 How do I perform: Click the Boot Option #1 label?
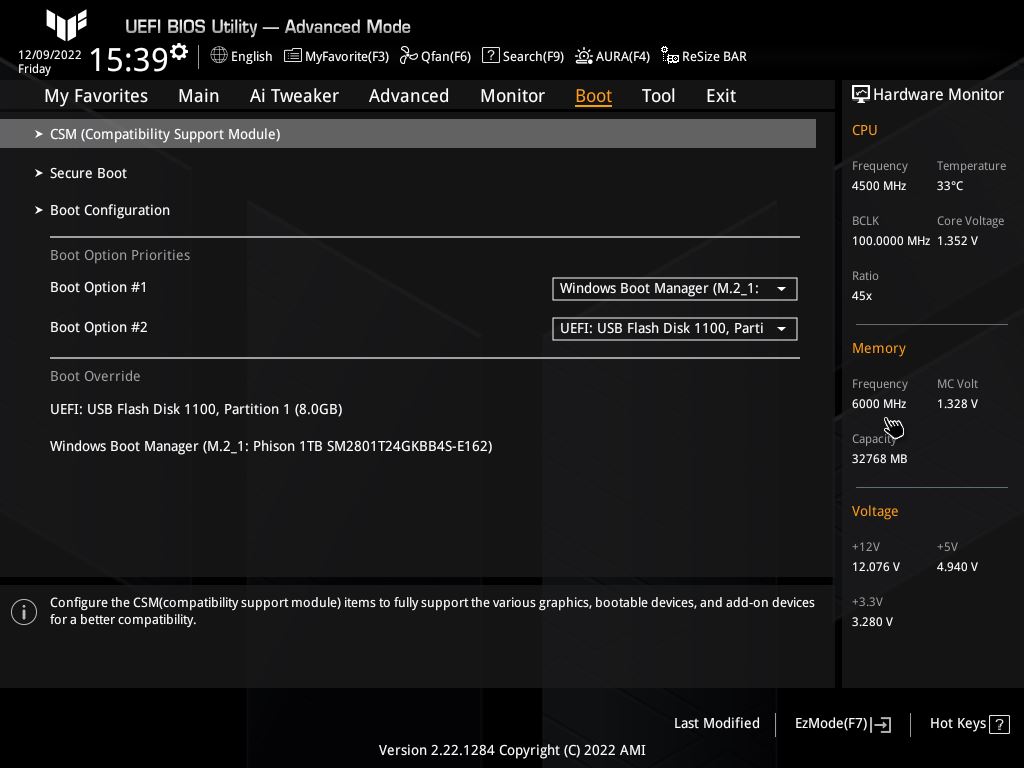point(99,287)
